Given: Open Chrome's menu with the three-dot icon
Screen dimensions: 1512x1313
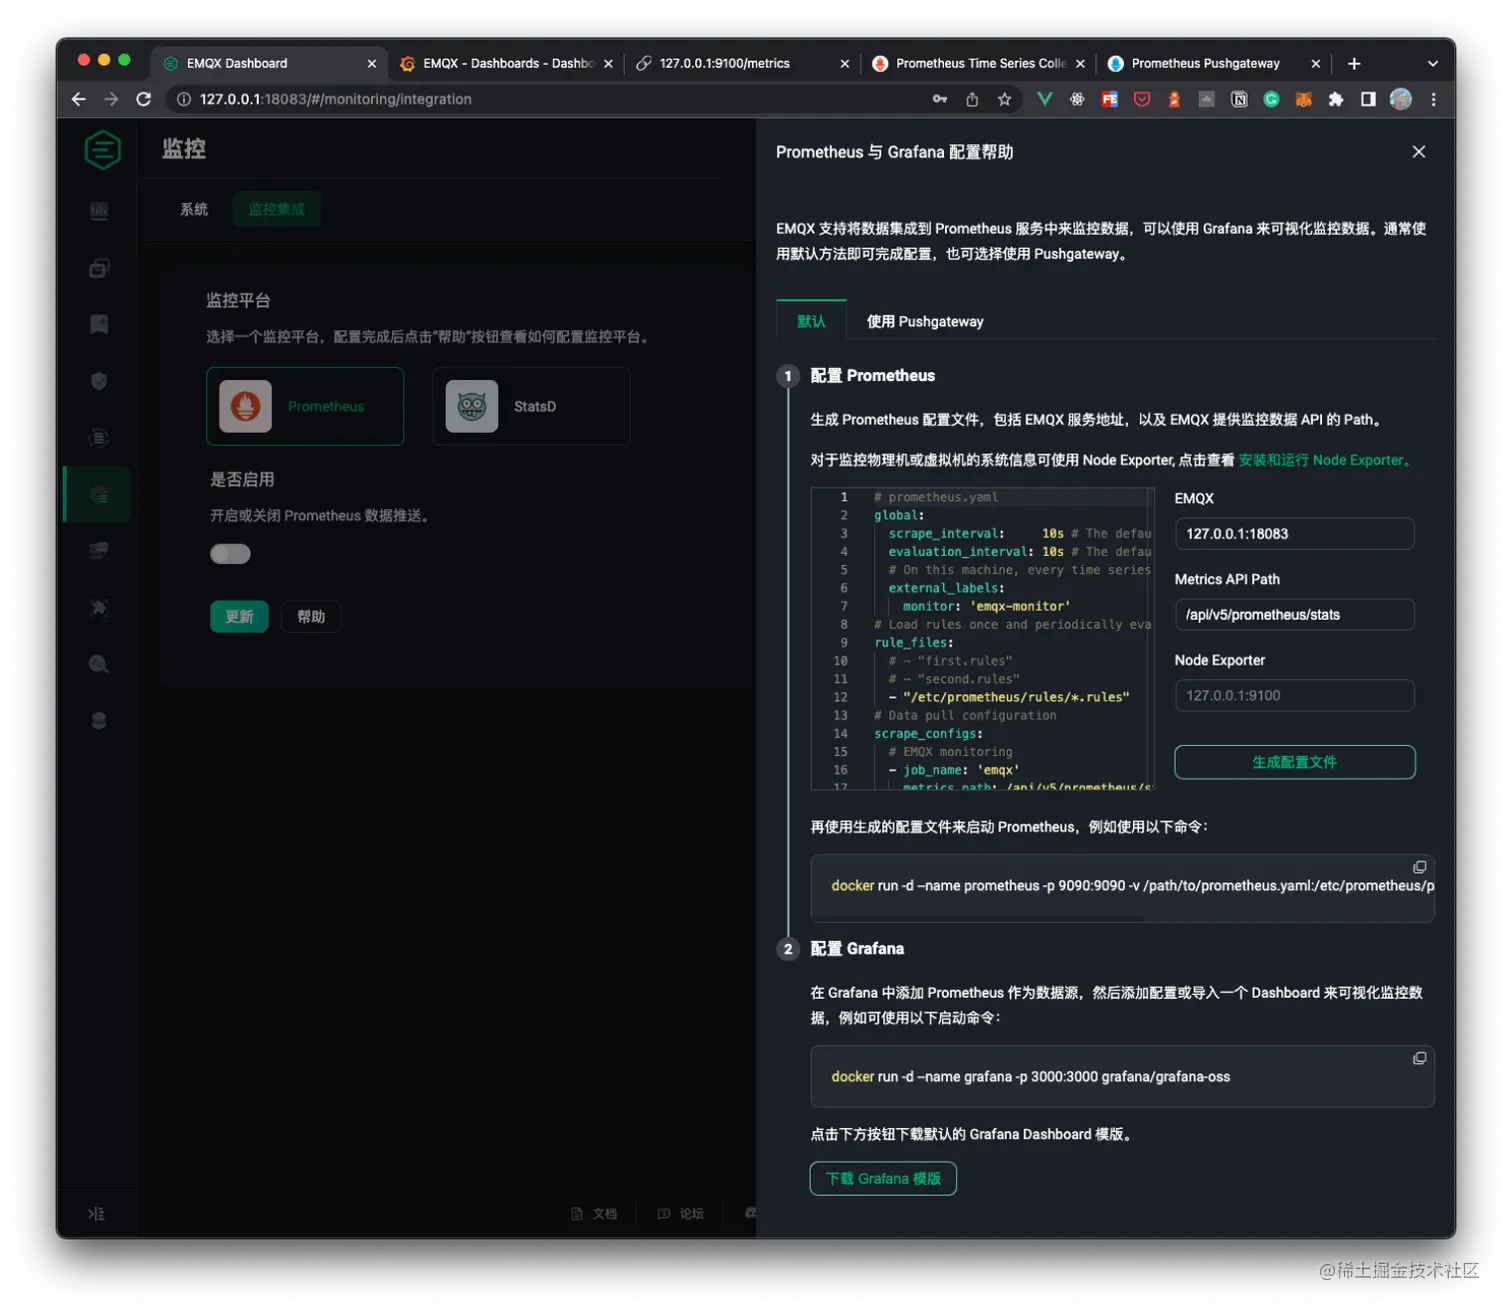Looking at the screenshot, I should (1433, 99).
